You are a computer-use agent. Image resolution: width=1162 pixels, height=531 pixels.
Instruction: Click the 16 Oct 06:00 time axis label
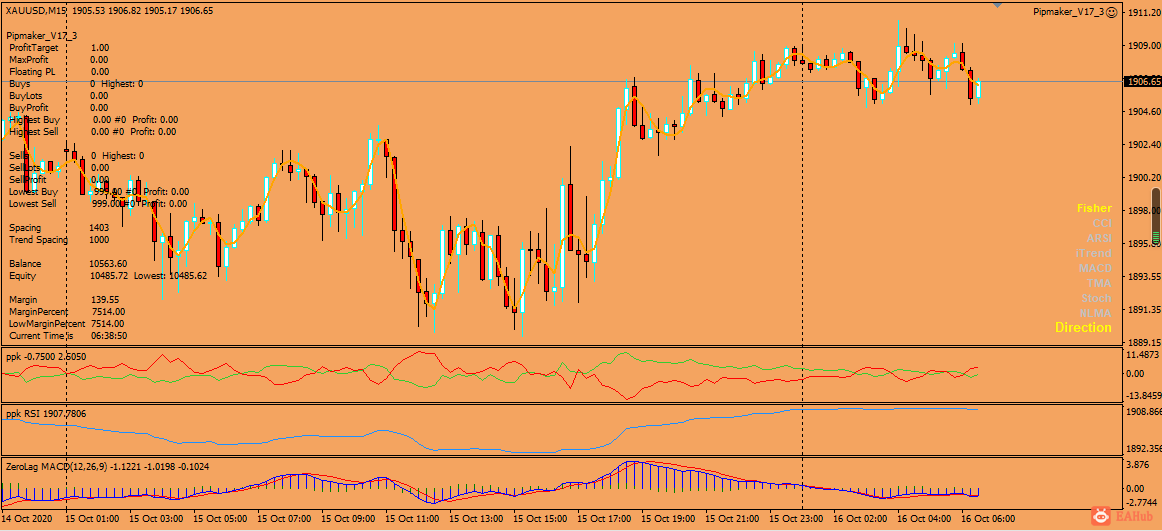pos(989,518)
